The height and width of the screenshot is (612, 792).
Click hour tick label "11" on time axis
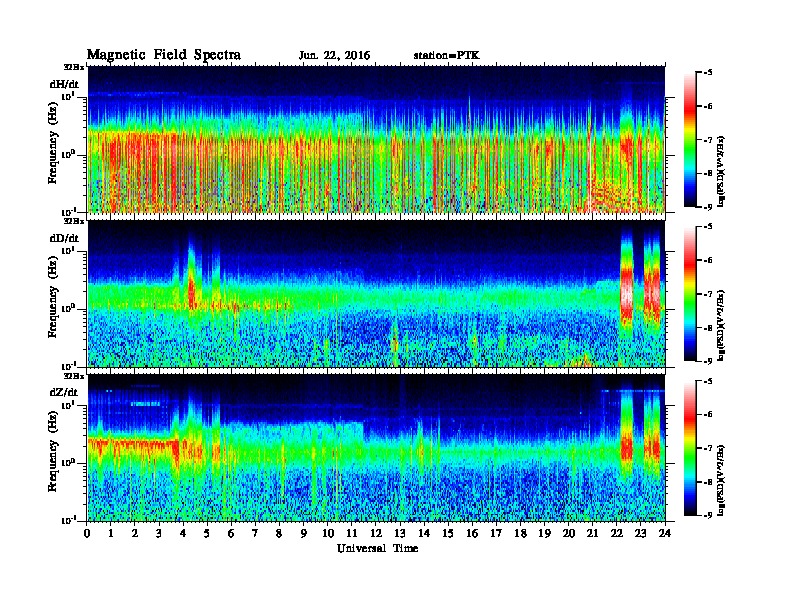click(x=352, y=533)
